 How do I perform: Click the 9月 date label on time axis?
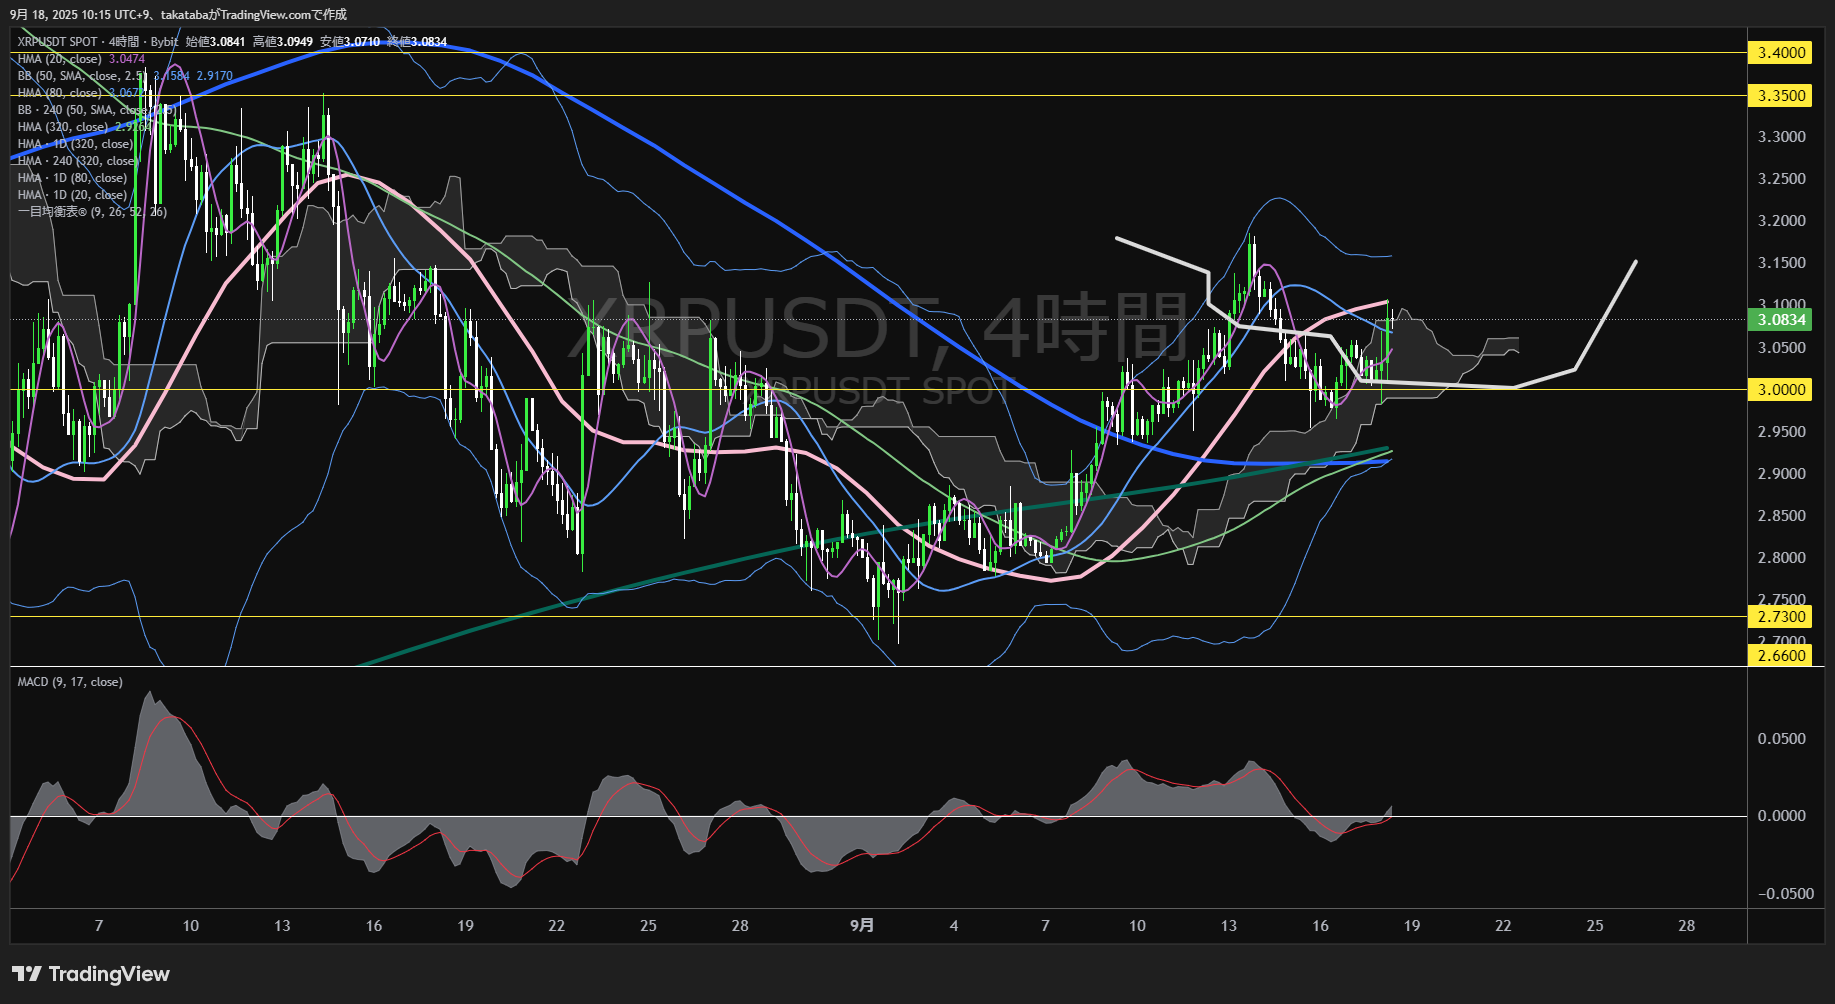coord(862,926)
